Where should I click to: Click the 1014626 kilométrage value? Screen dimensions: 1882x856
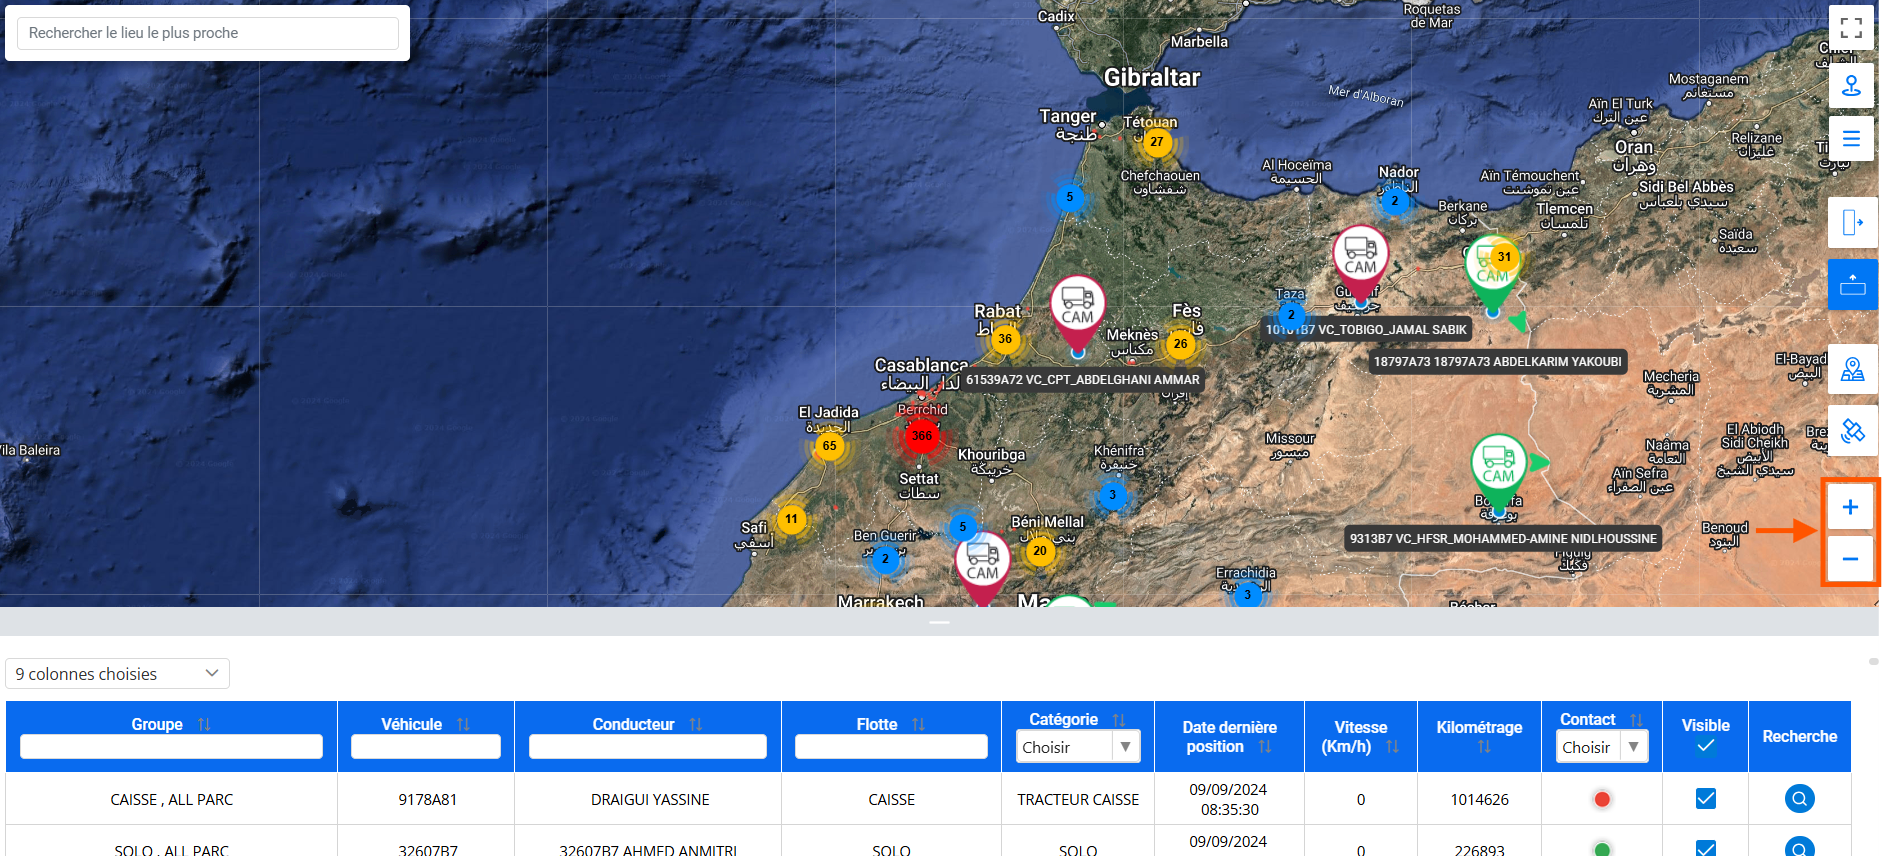(1479, 799)
